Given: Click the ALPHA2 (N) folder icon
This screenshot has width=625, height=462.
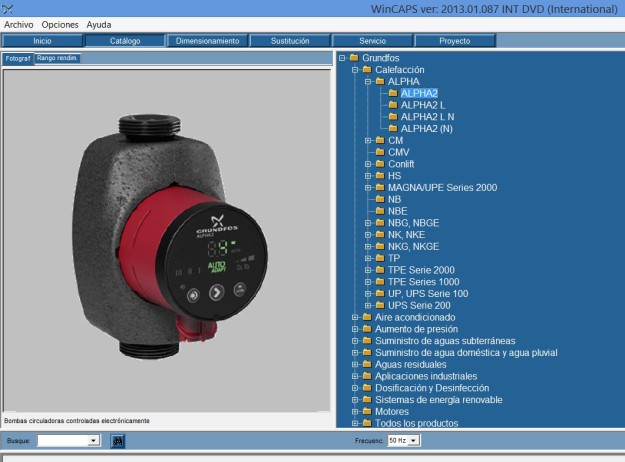Looking at the screenshot, I should 393,128.
